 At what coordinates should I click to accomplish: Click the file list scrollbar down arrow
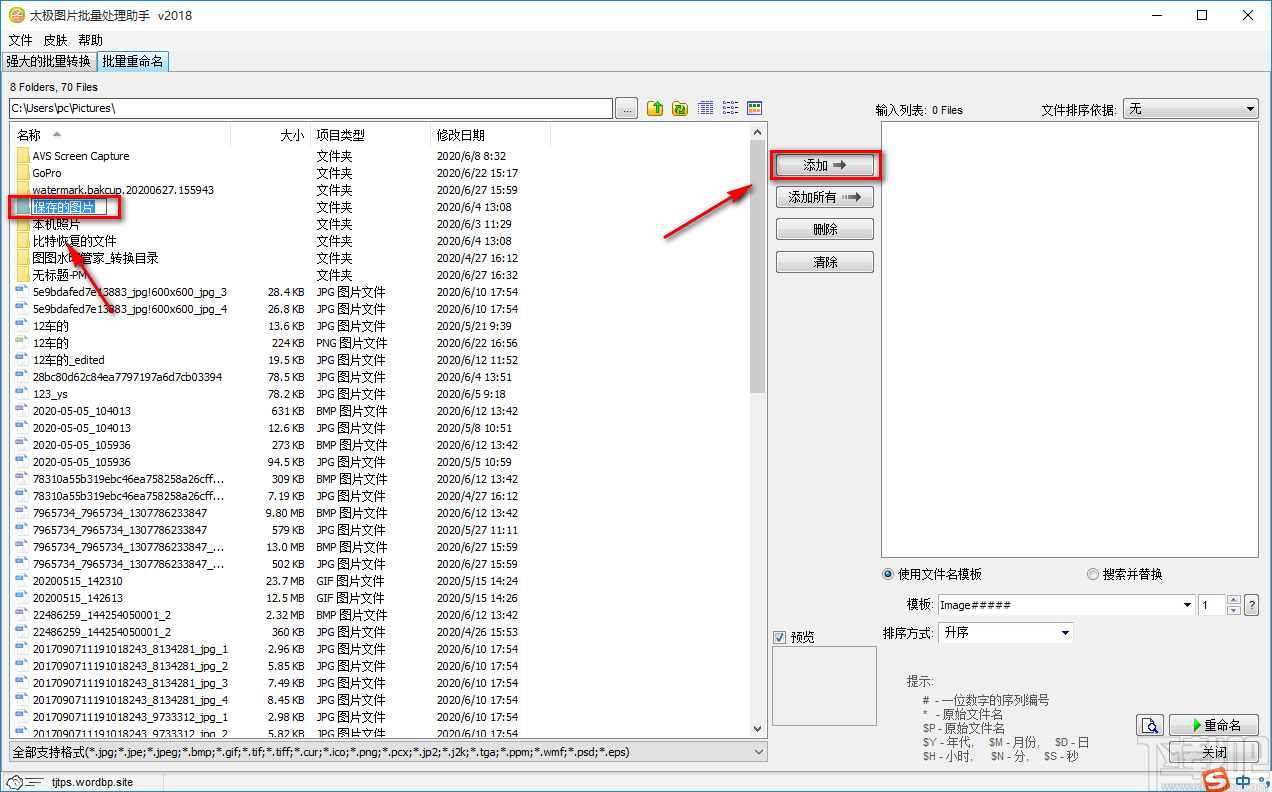pos(757,732)
